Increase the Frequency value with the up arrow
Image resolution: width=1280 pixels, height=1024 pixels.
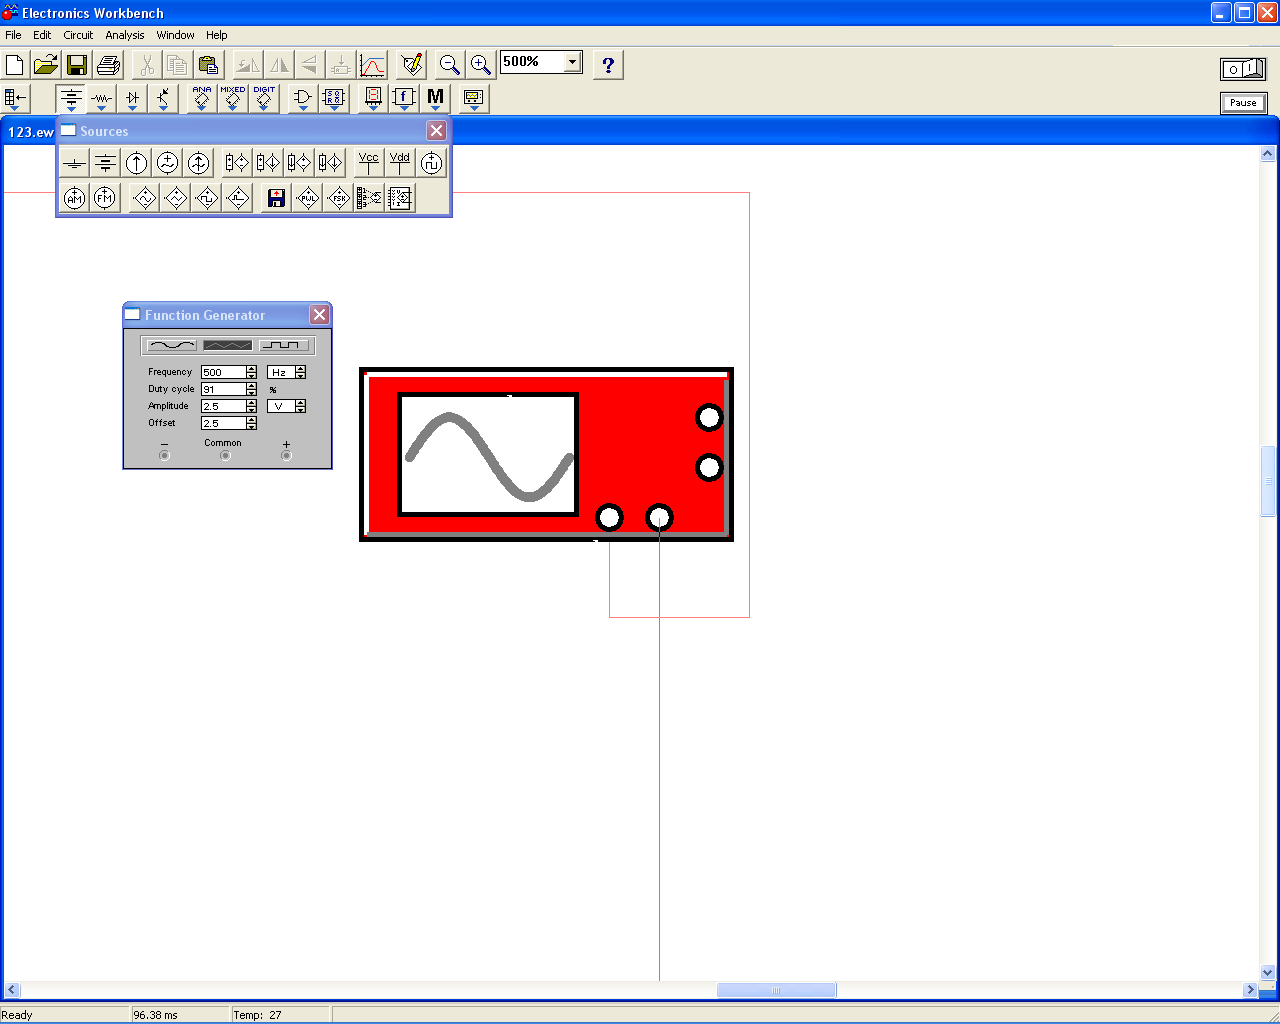click(x=251, y=369)
